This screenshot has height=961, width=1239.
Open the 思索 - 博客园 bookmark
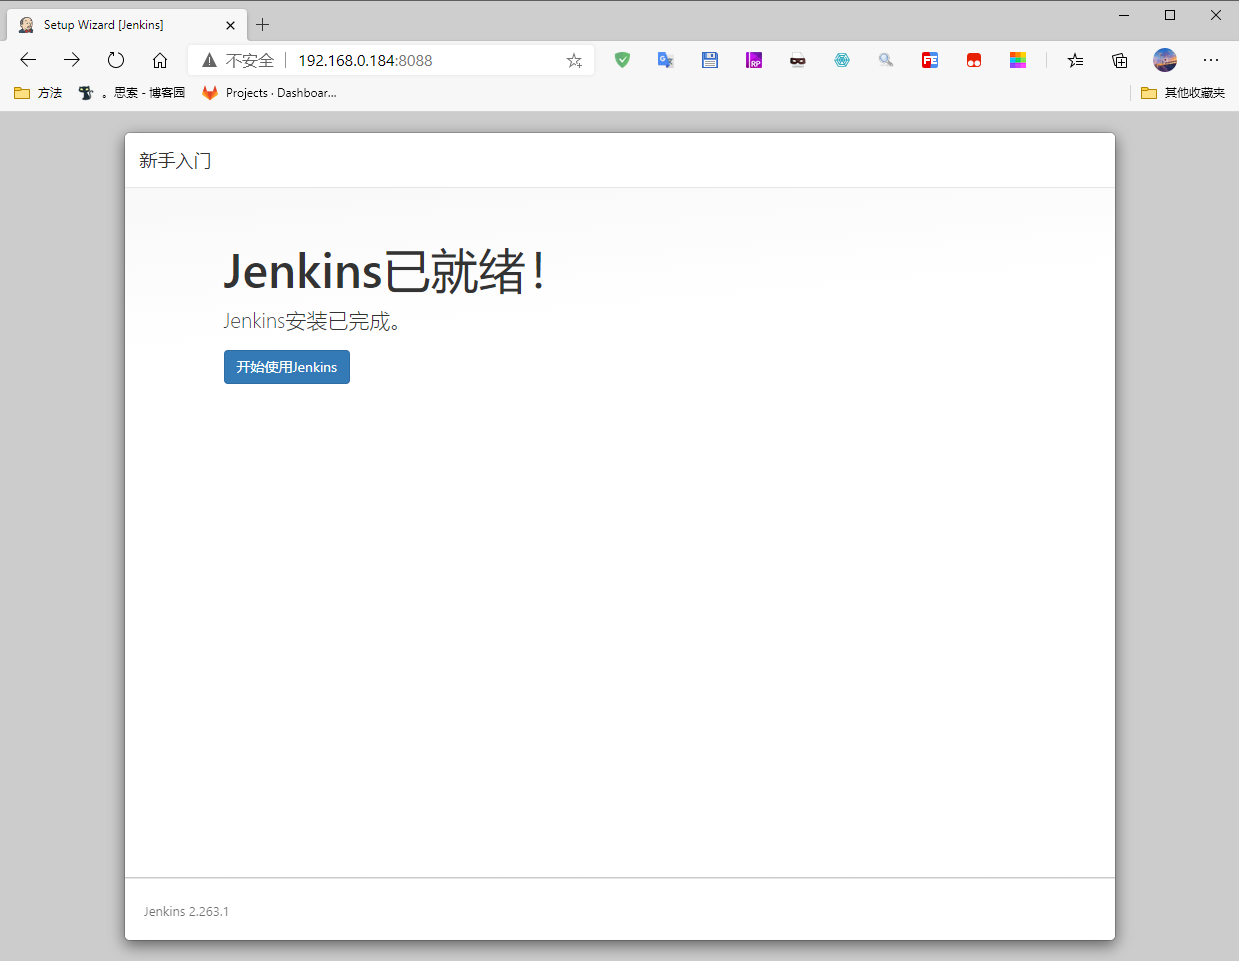(x=132, y=93)
